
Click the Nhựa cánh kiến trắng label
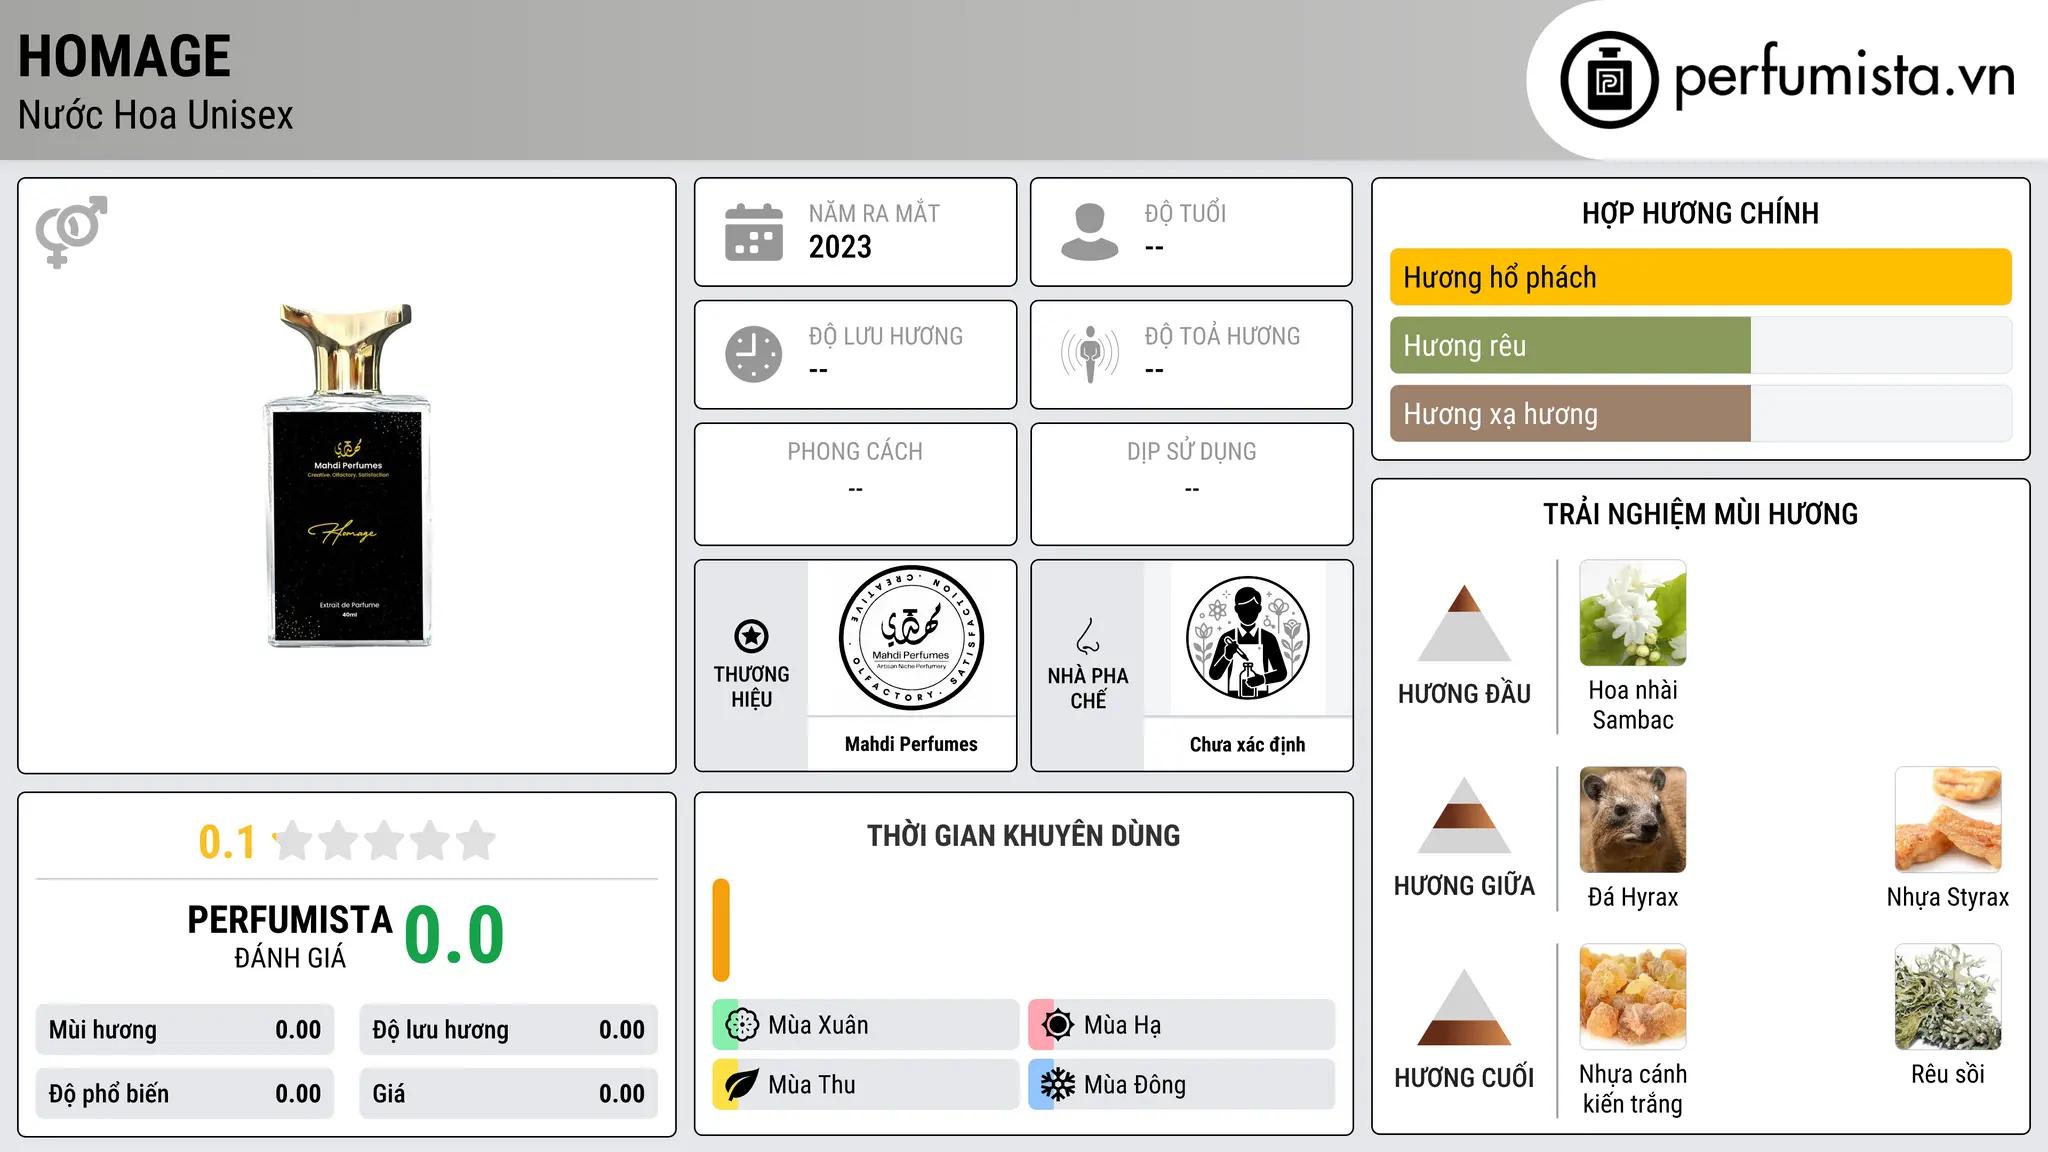tap(1633, 1089)
